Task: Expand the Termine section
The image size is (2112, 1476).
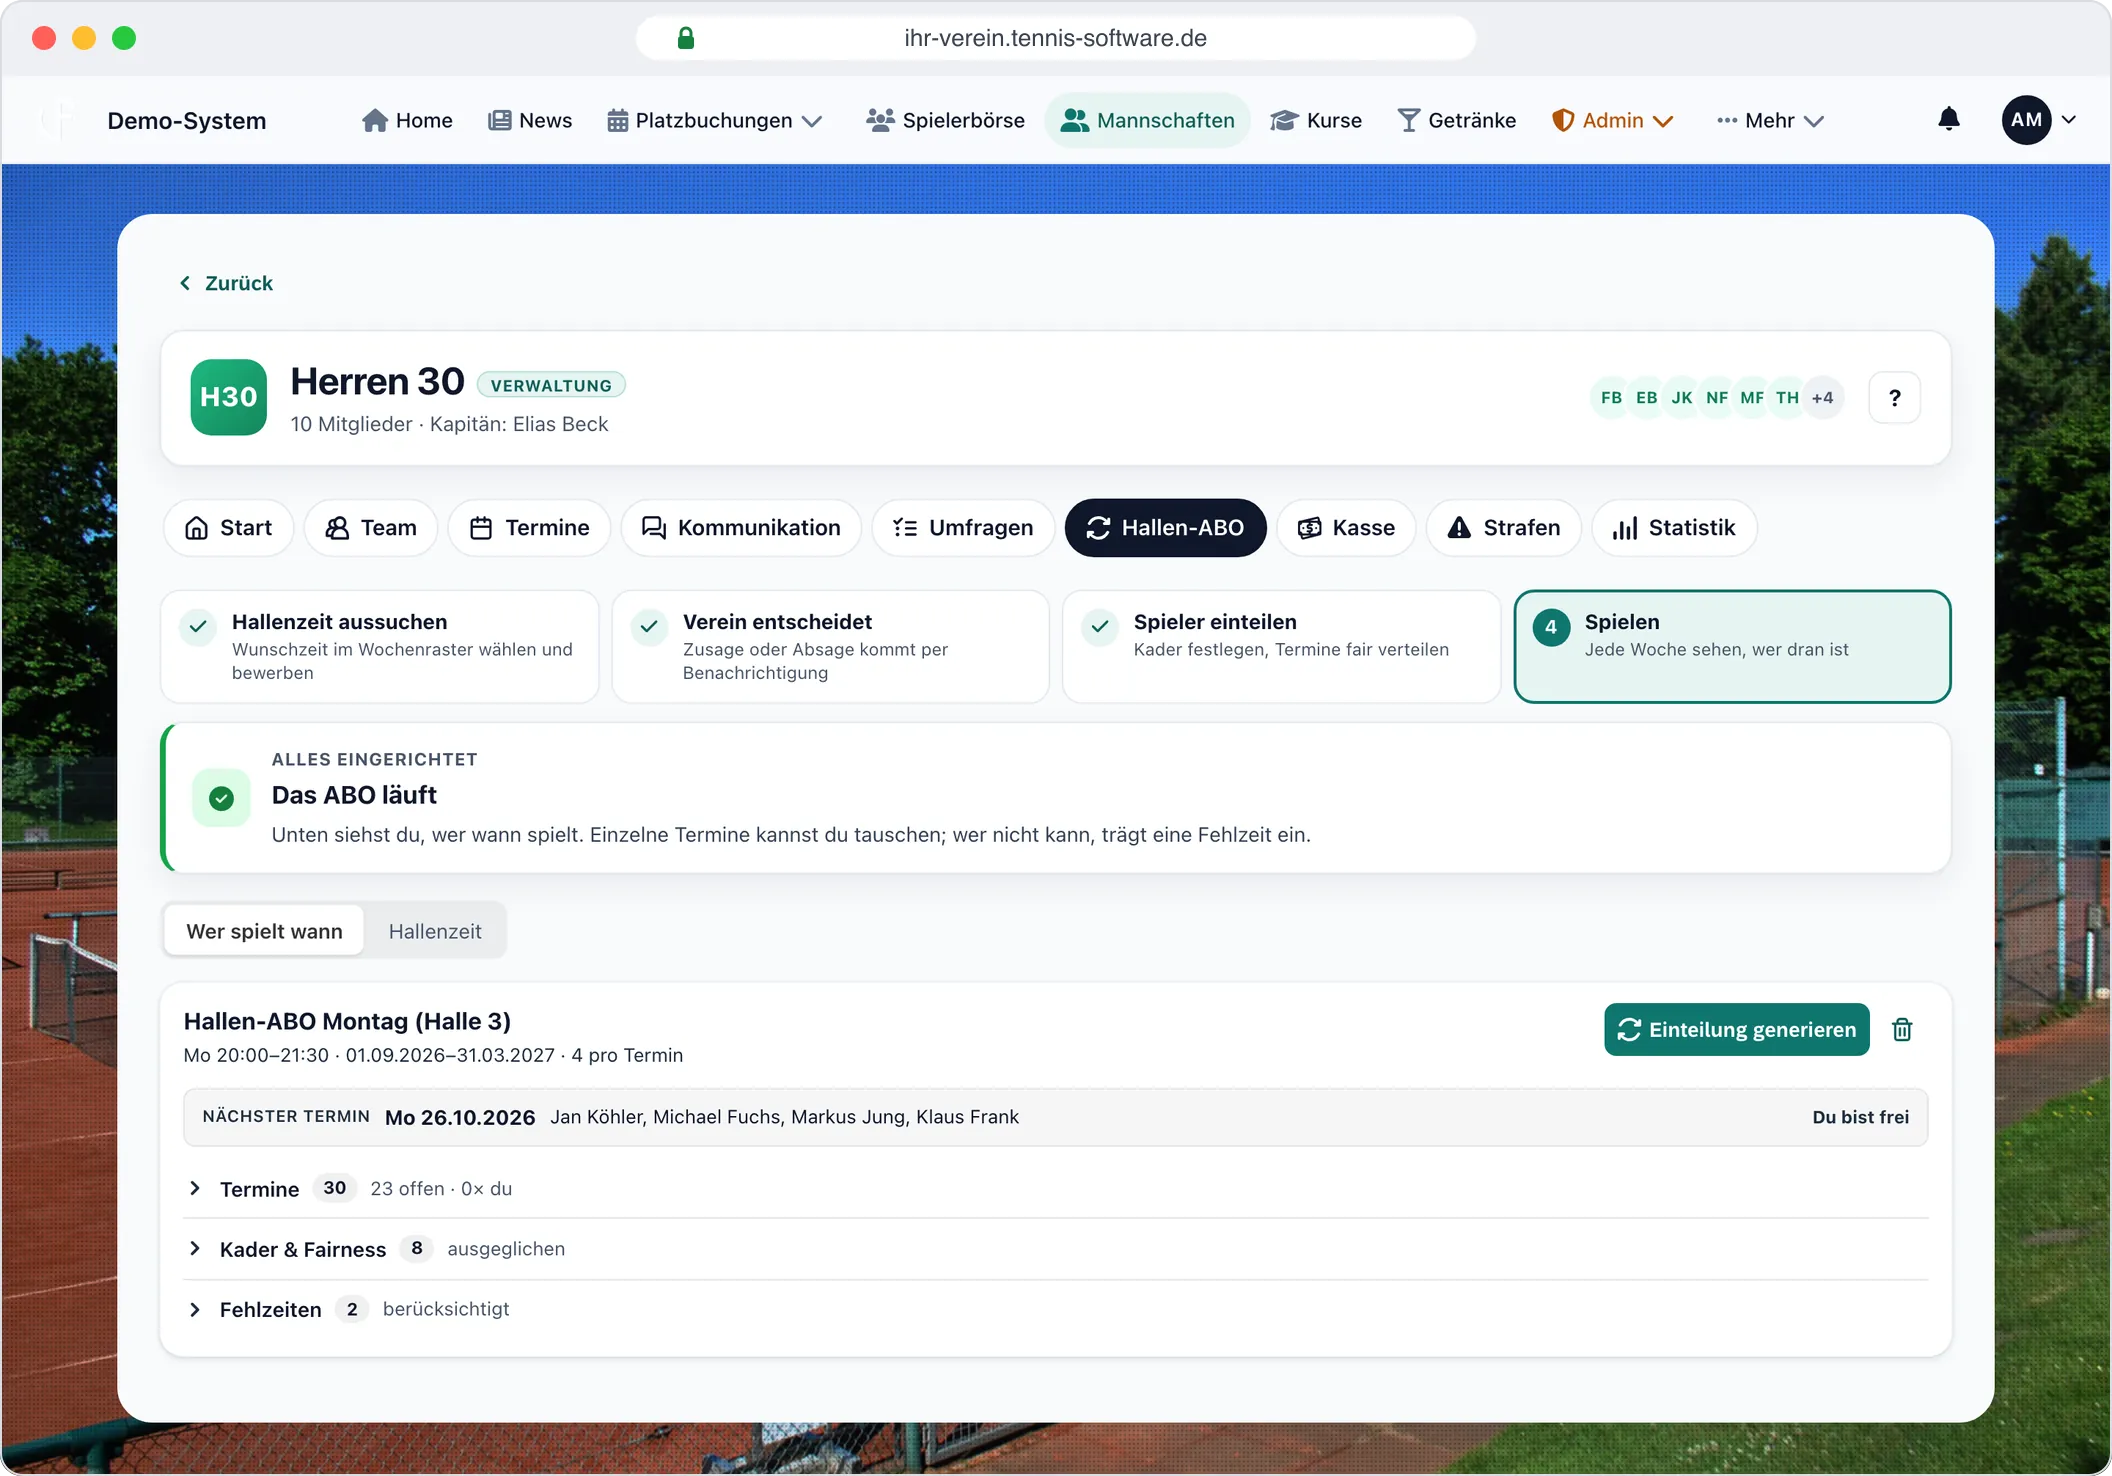Action: (1055, 1188)
